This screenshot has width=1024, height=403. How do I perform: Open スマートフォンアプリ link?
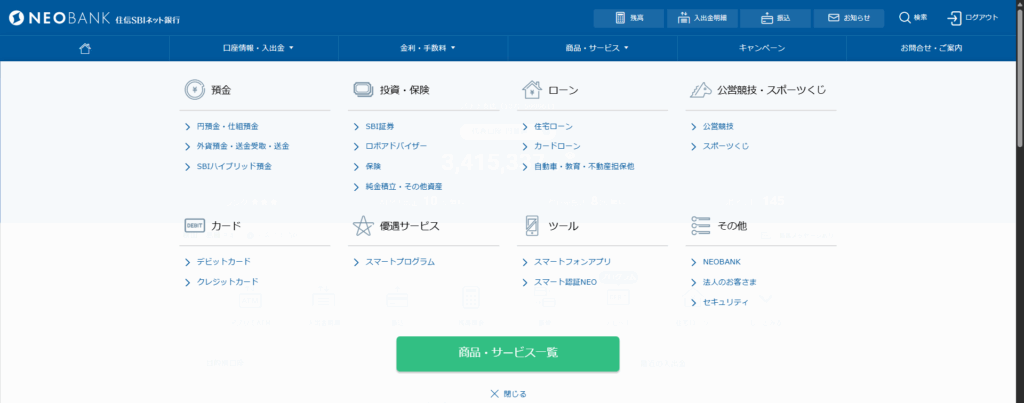tap(573, 262)
